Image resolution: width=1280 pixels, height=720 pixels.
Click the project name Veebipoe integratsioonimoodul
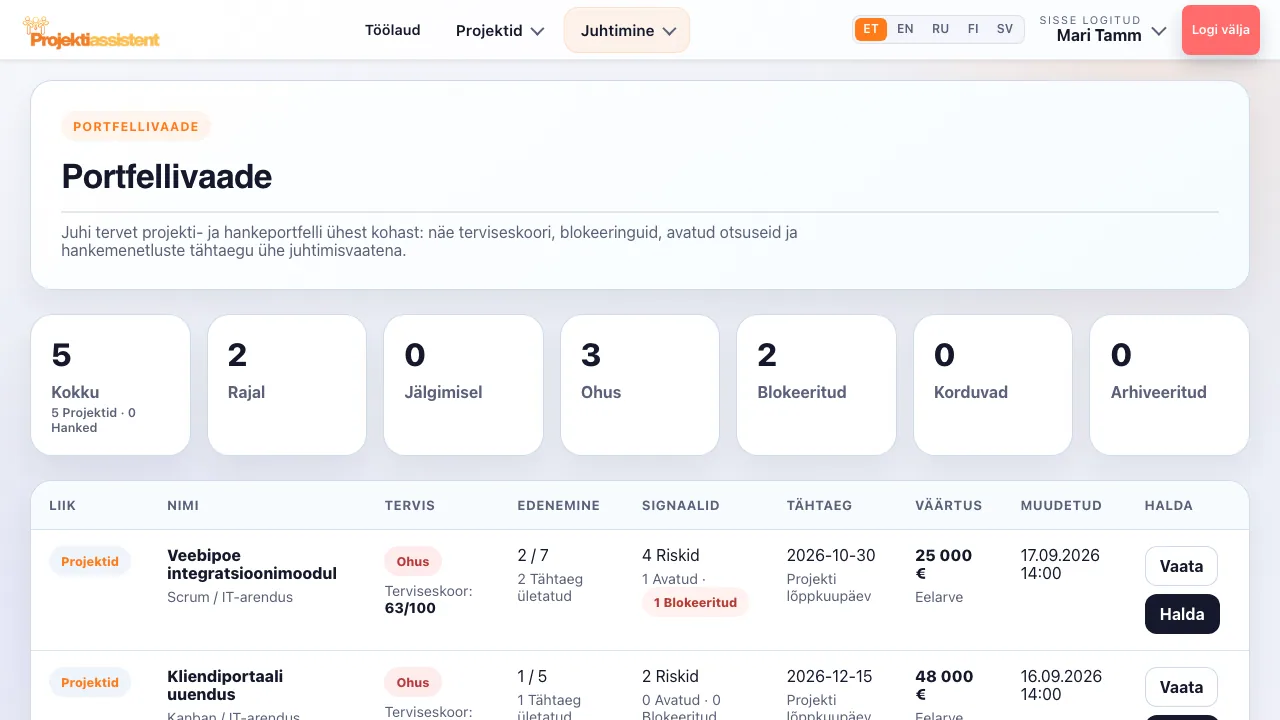252,565
